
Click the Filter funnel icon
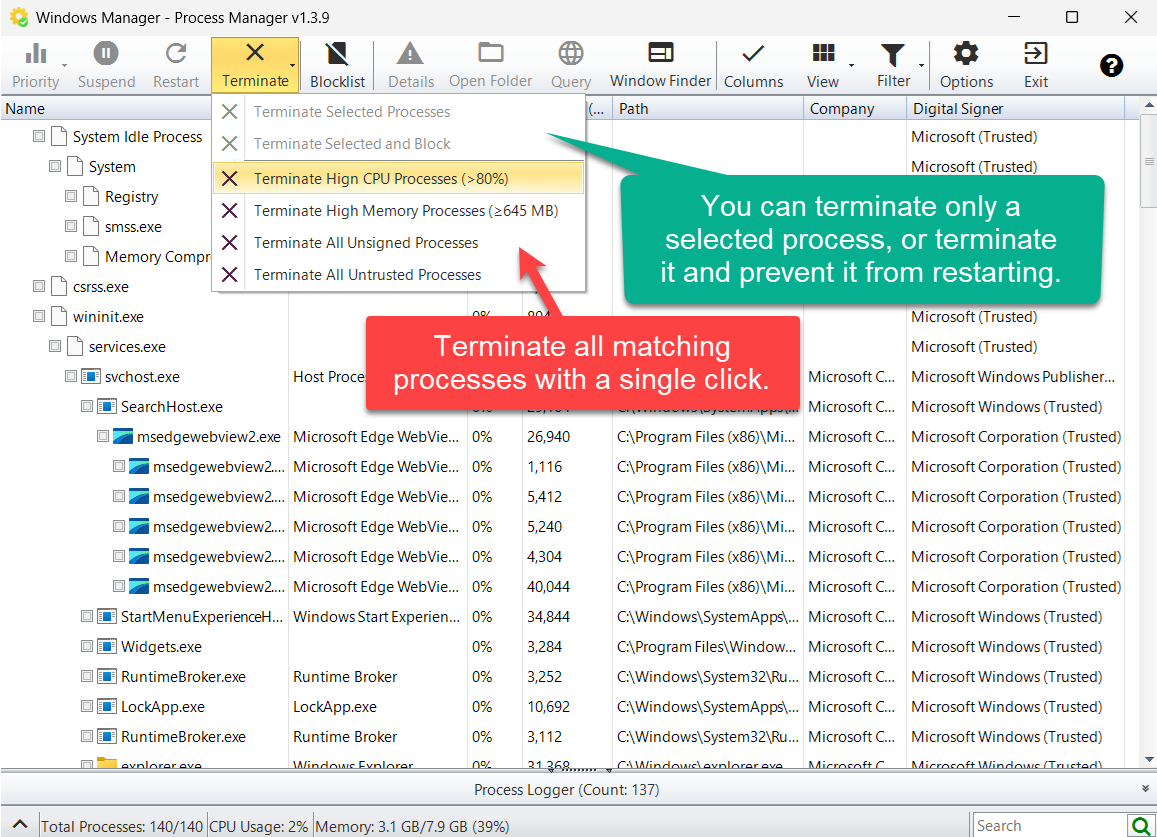tap(893, 55)
